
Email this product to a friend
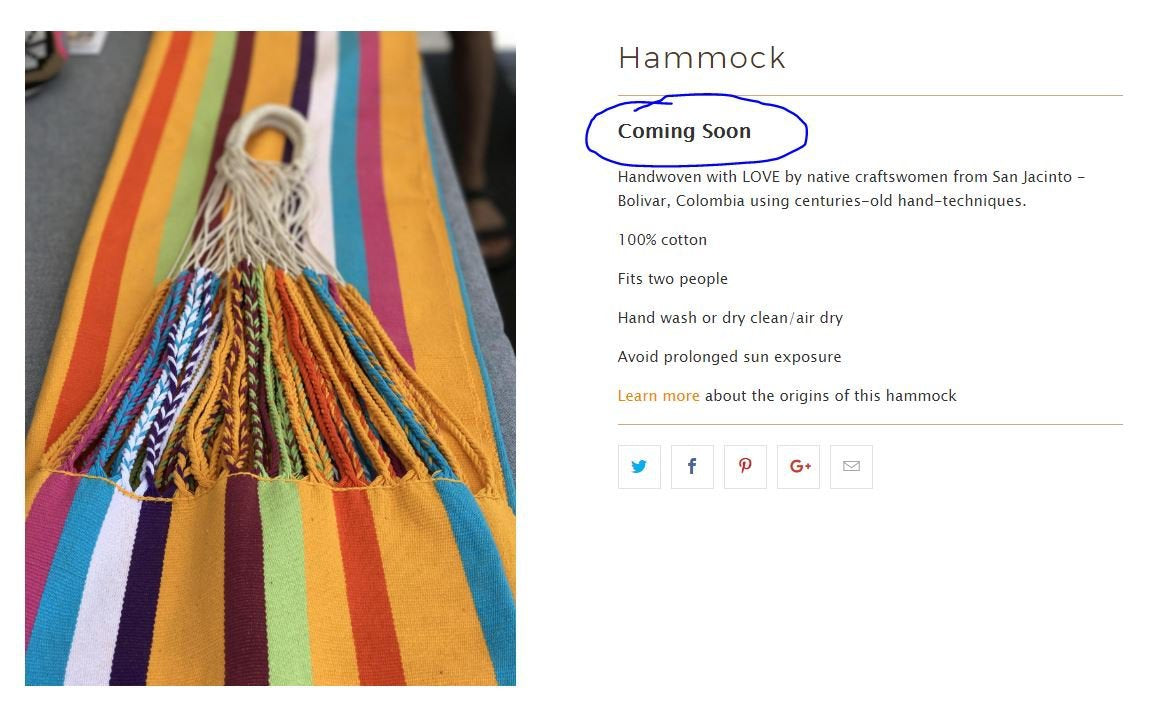tap(851, 466)
